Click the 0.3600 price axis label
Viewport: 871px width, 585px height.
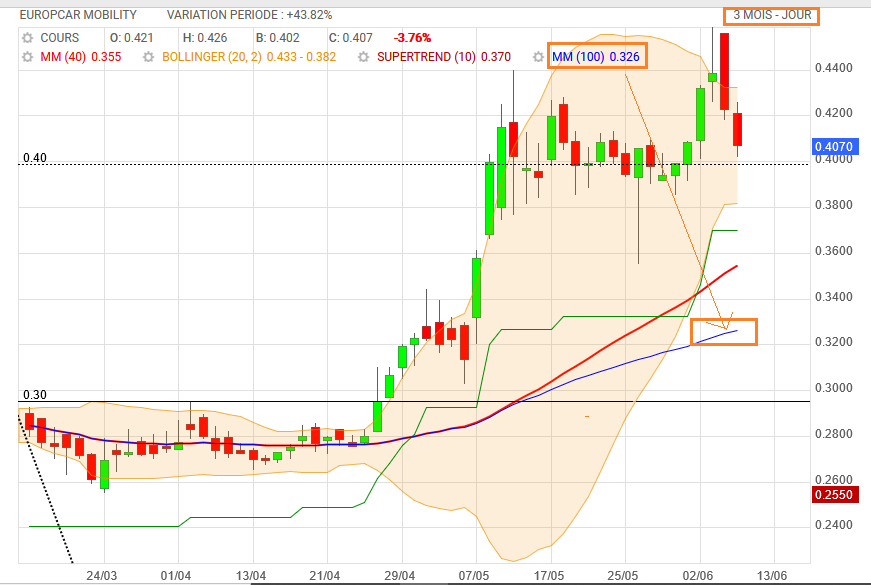click(x=834, y=251)
